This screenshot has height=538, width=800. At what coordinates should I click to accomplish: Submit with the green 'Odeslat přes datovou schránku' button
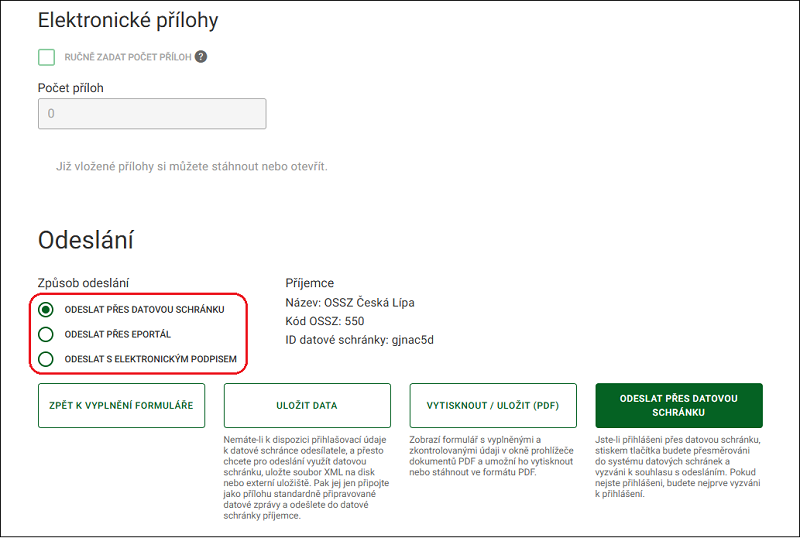coord(679,405)
